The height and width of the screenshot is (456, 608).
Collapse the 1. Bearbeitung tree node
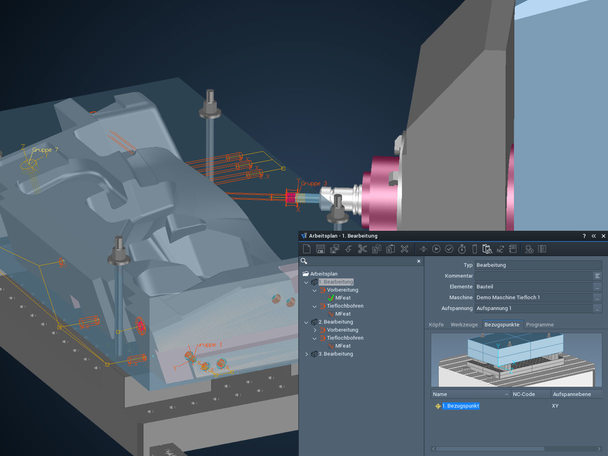306,282
